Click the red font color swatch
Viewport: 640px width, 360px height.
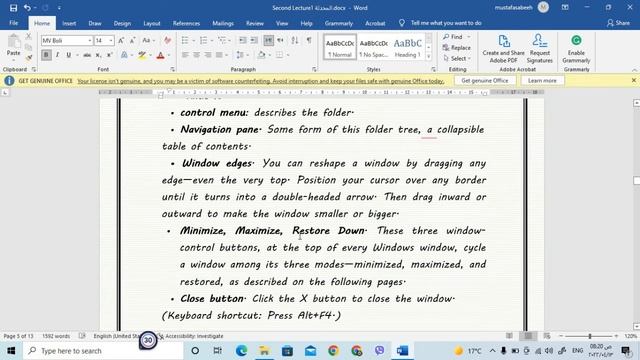pos(160,55)
